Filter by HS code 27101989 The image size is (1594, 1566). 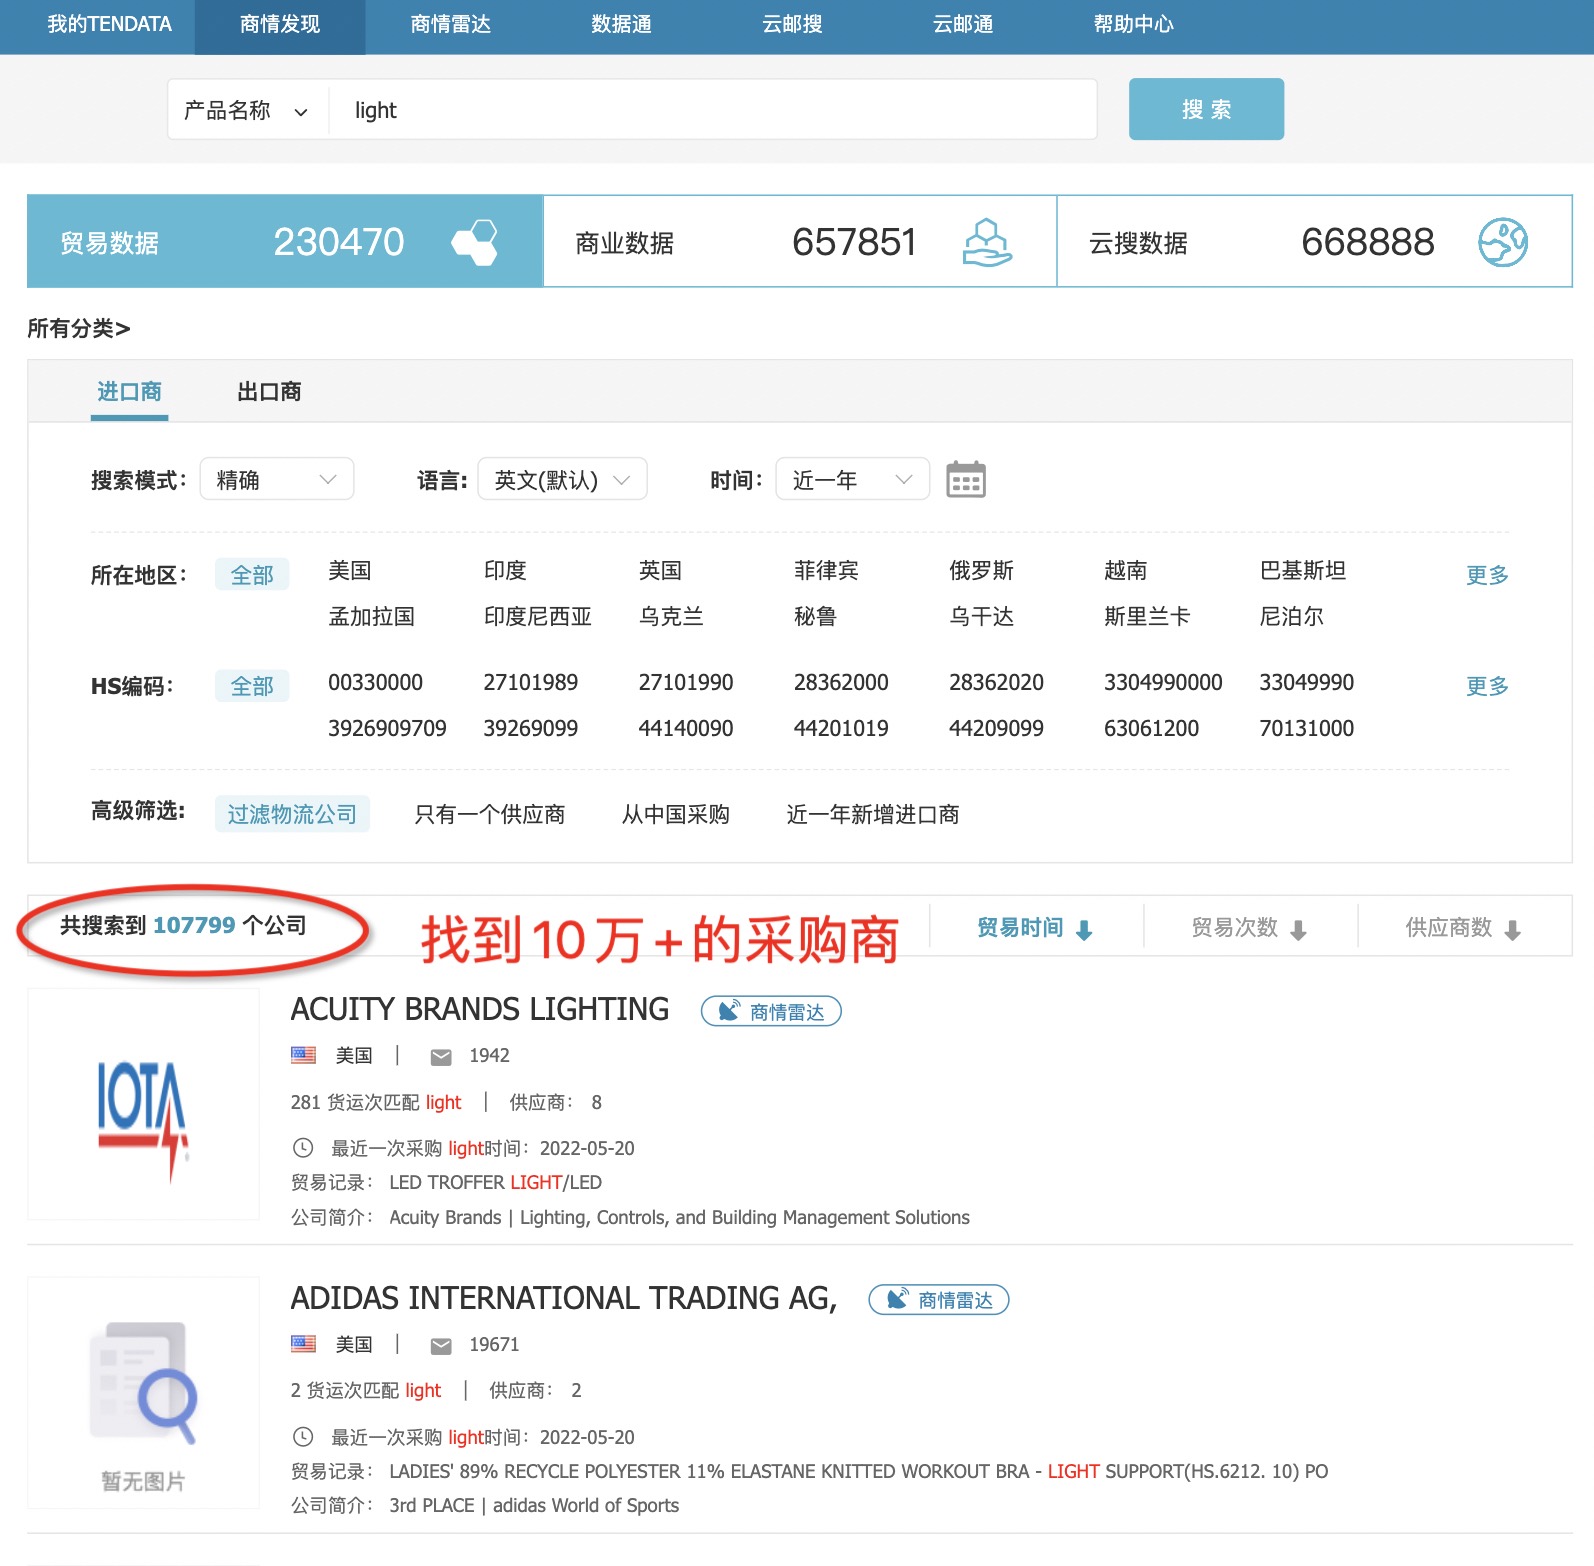coord(530,682)
